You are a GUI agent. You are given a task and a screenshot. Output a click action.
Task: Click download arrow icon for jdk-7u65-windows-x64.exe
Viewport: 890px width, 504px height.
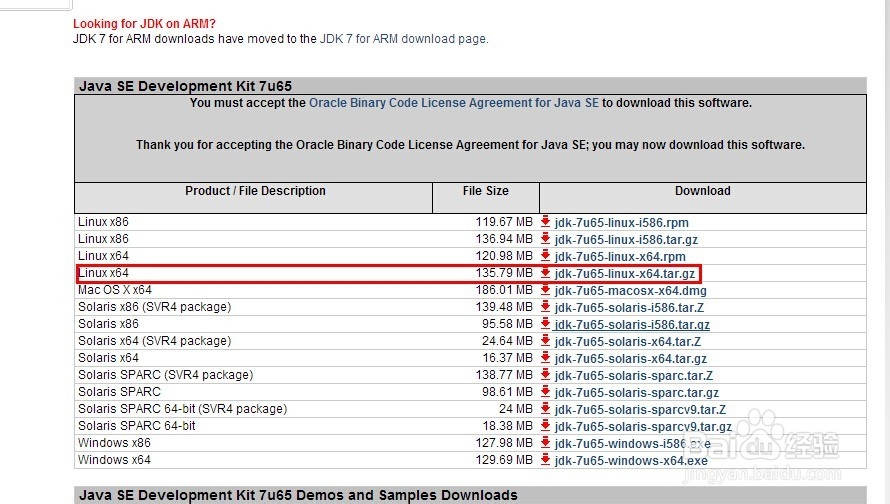pyautogui.click(x=545, y=460)
